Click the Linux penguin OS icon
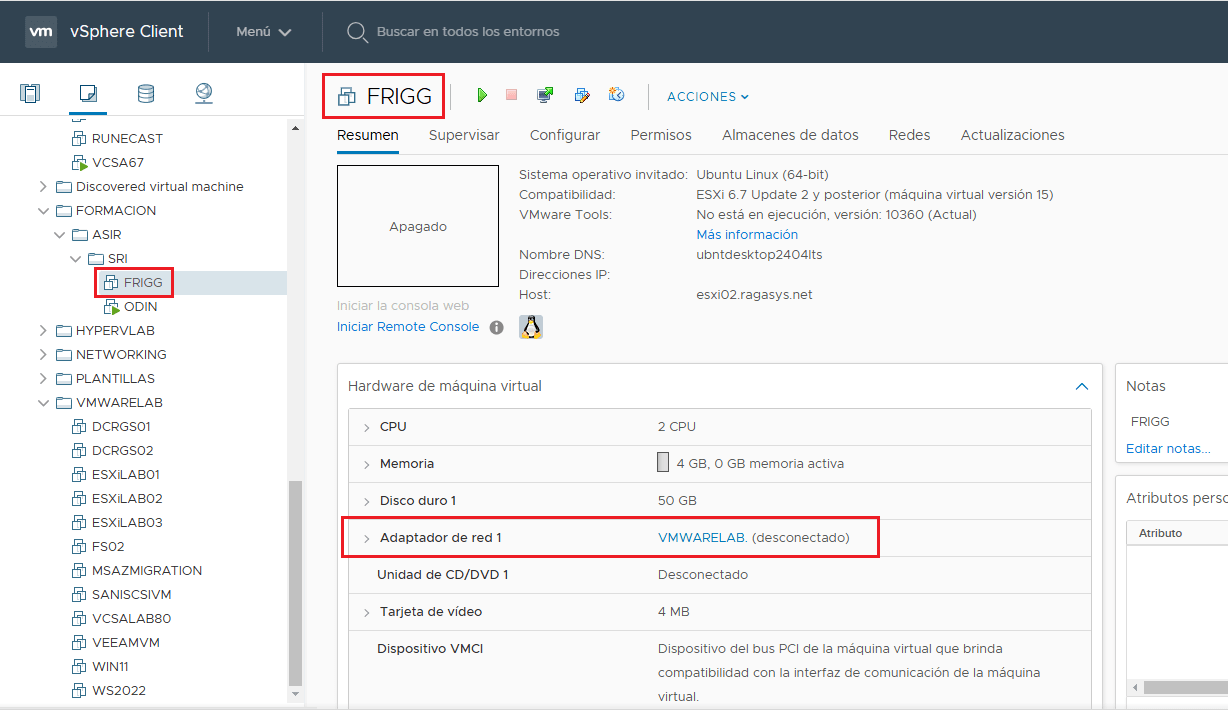1228x721 pixels. pos(531,327)
